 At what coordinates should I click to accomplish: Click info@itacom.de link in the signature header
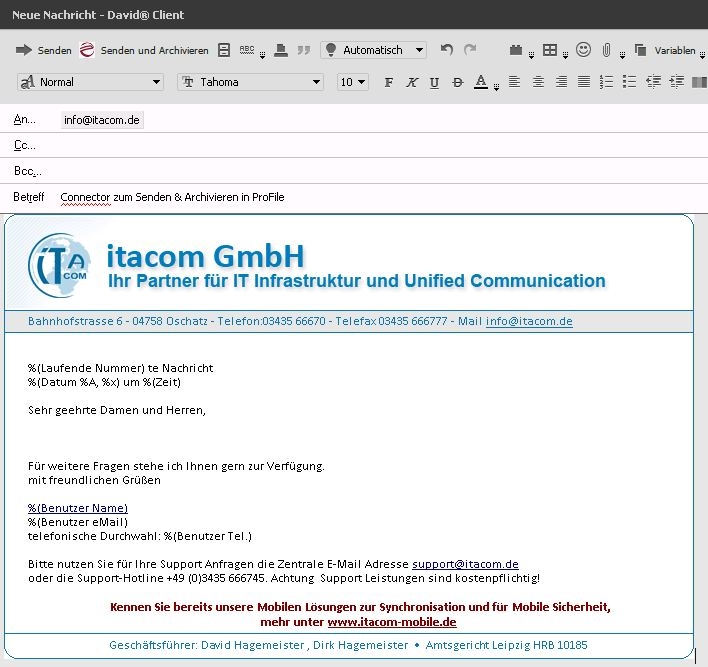[x=529, y=321]
